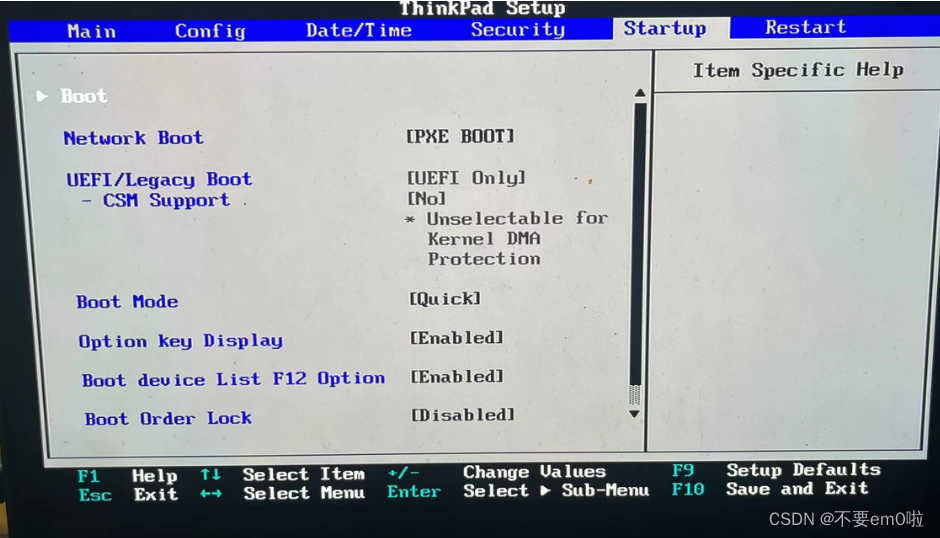The image size is (940, 538).
Task: Click the Unselectable for Kernel DMA note
Action: 507,239
